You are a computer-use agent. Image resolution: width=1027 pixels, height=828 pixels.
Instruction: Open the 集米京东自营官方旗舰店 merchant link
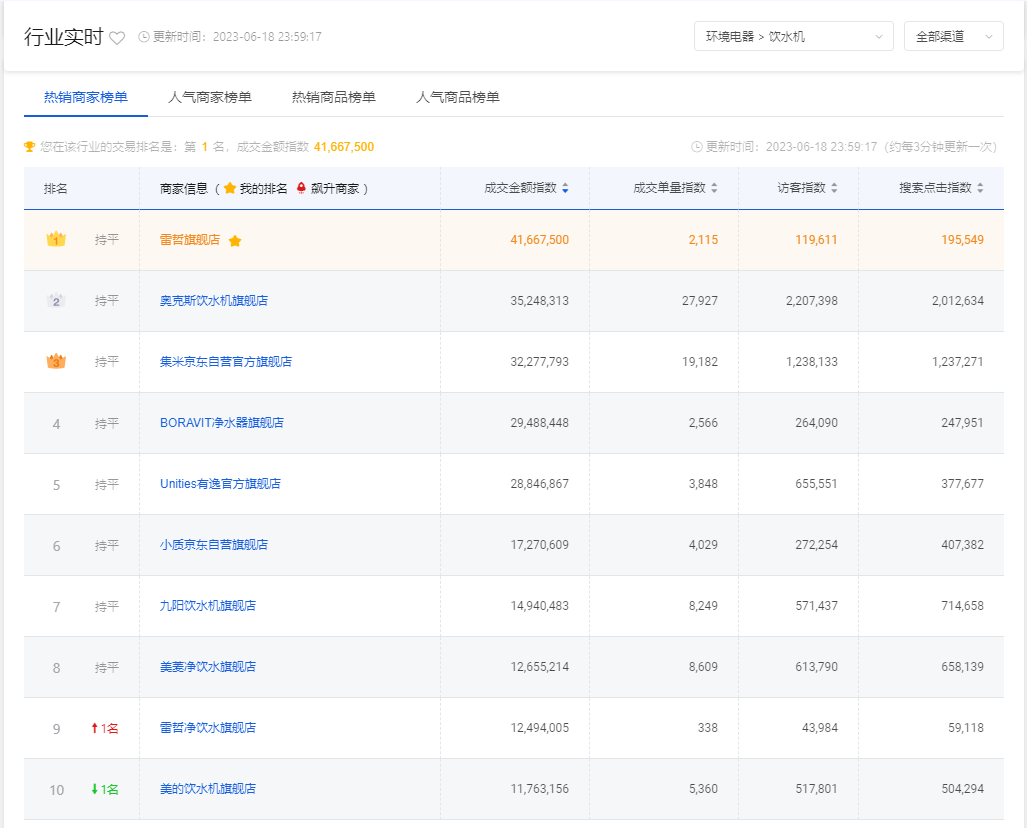point(226,362)
